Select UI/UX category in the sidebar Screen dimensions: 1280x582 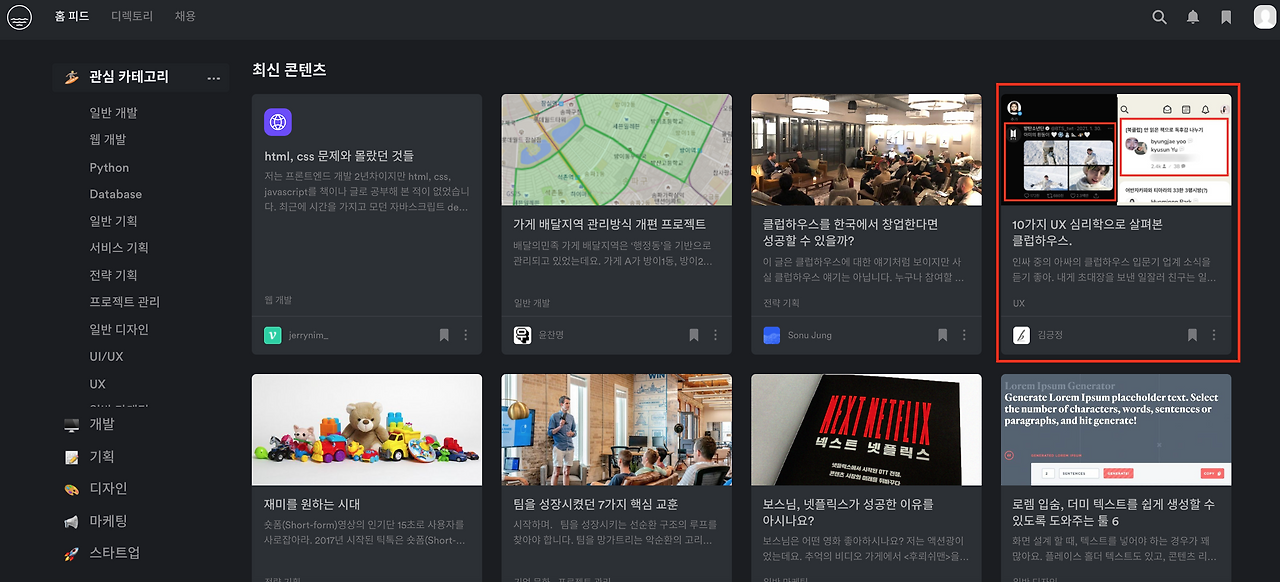tap(106, 356)
